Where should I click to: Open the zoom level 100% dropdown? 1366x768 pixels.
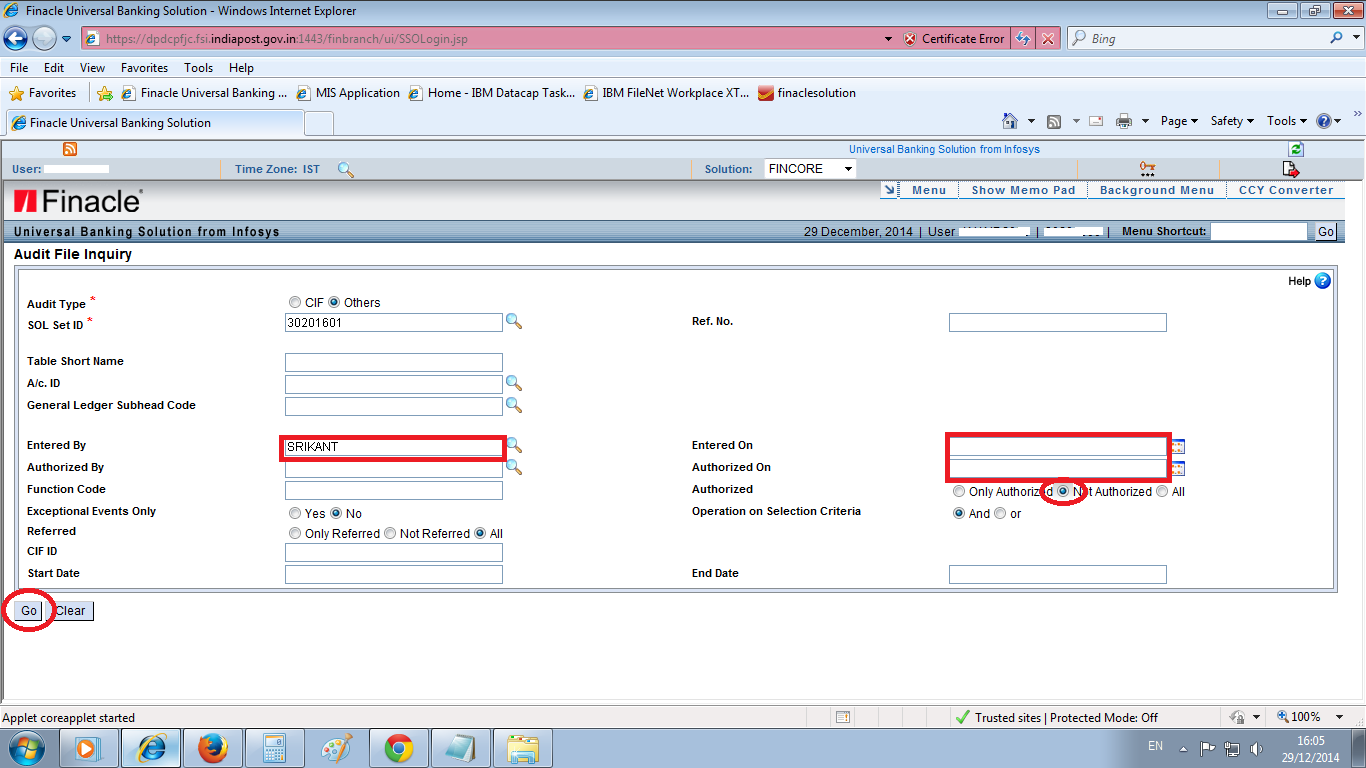tap(1341, 717)
